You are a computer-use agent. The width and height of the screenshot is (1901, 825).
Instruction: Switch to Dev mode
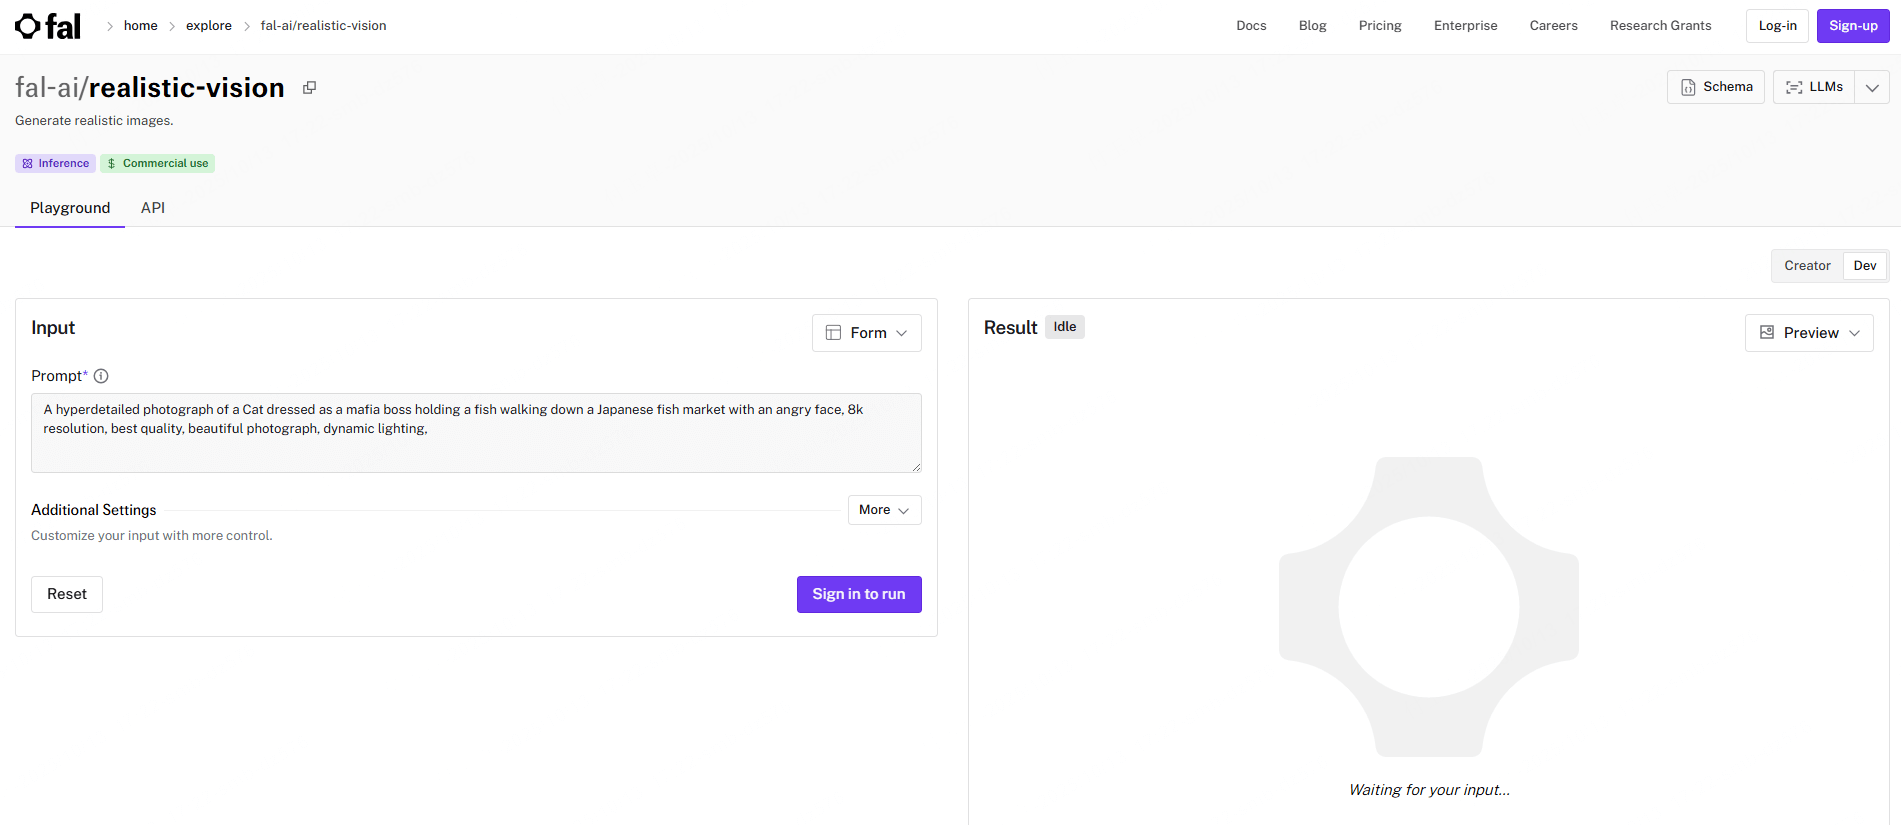click(x=1864, y=266)
